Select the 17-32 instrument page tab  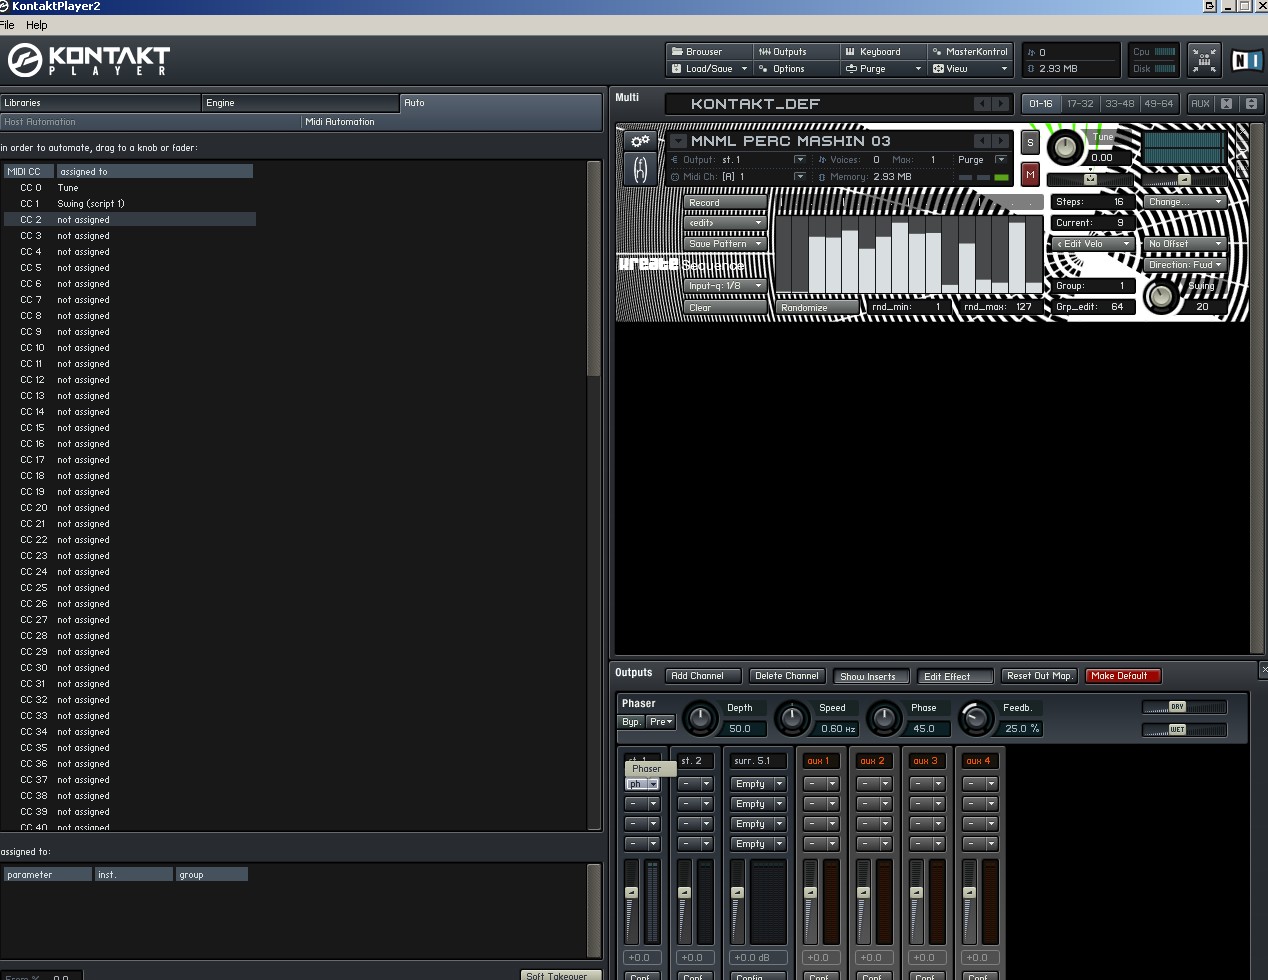(x=1080, y=104)
